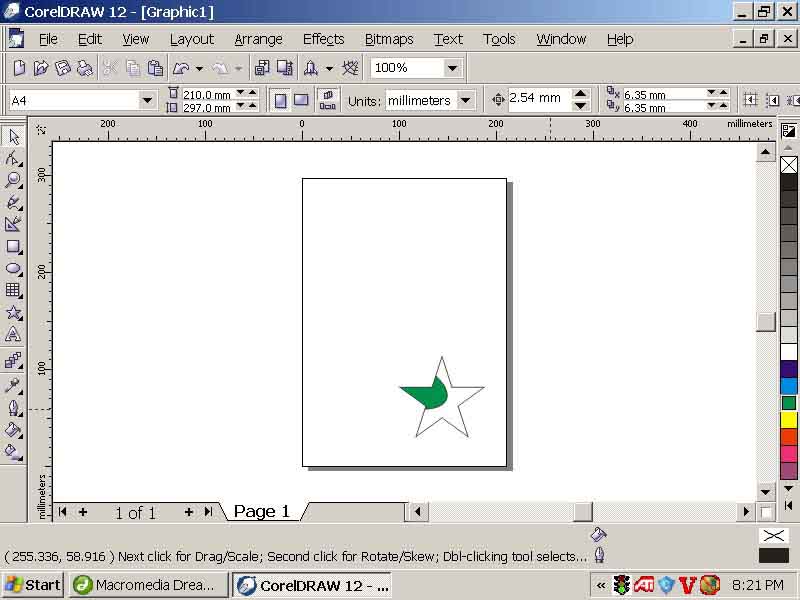Open the Arrange menu
The width and height of the screenshot is (800, 600).
tap(258, 39)
